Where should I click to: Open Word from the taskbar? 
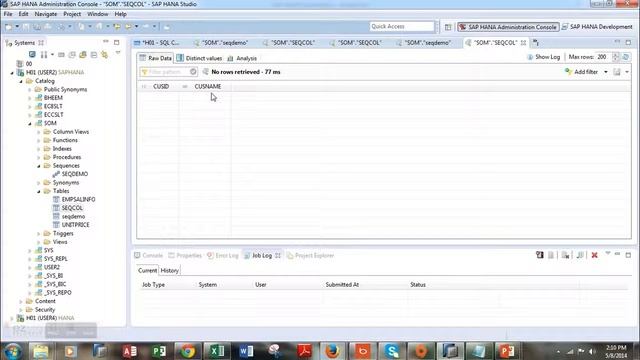(246, 351)
